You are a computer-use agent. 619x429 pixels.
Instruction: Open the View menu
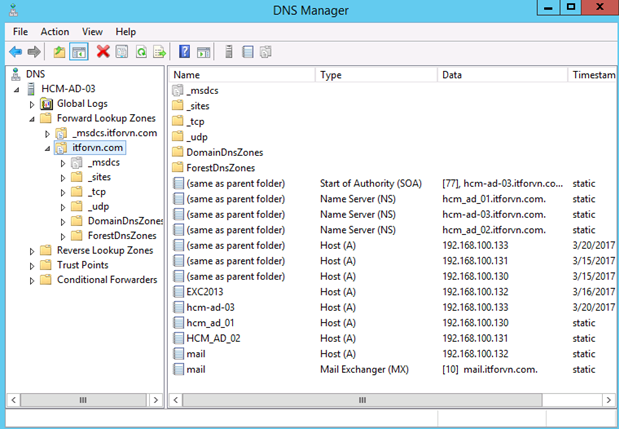(92, 32)
